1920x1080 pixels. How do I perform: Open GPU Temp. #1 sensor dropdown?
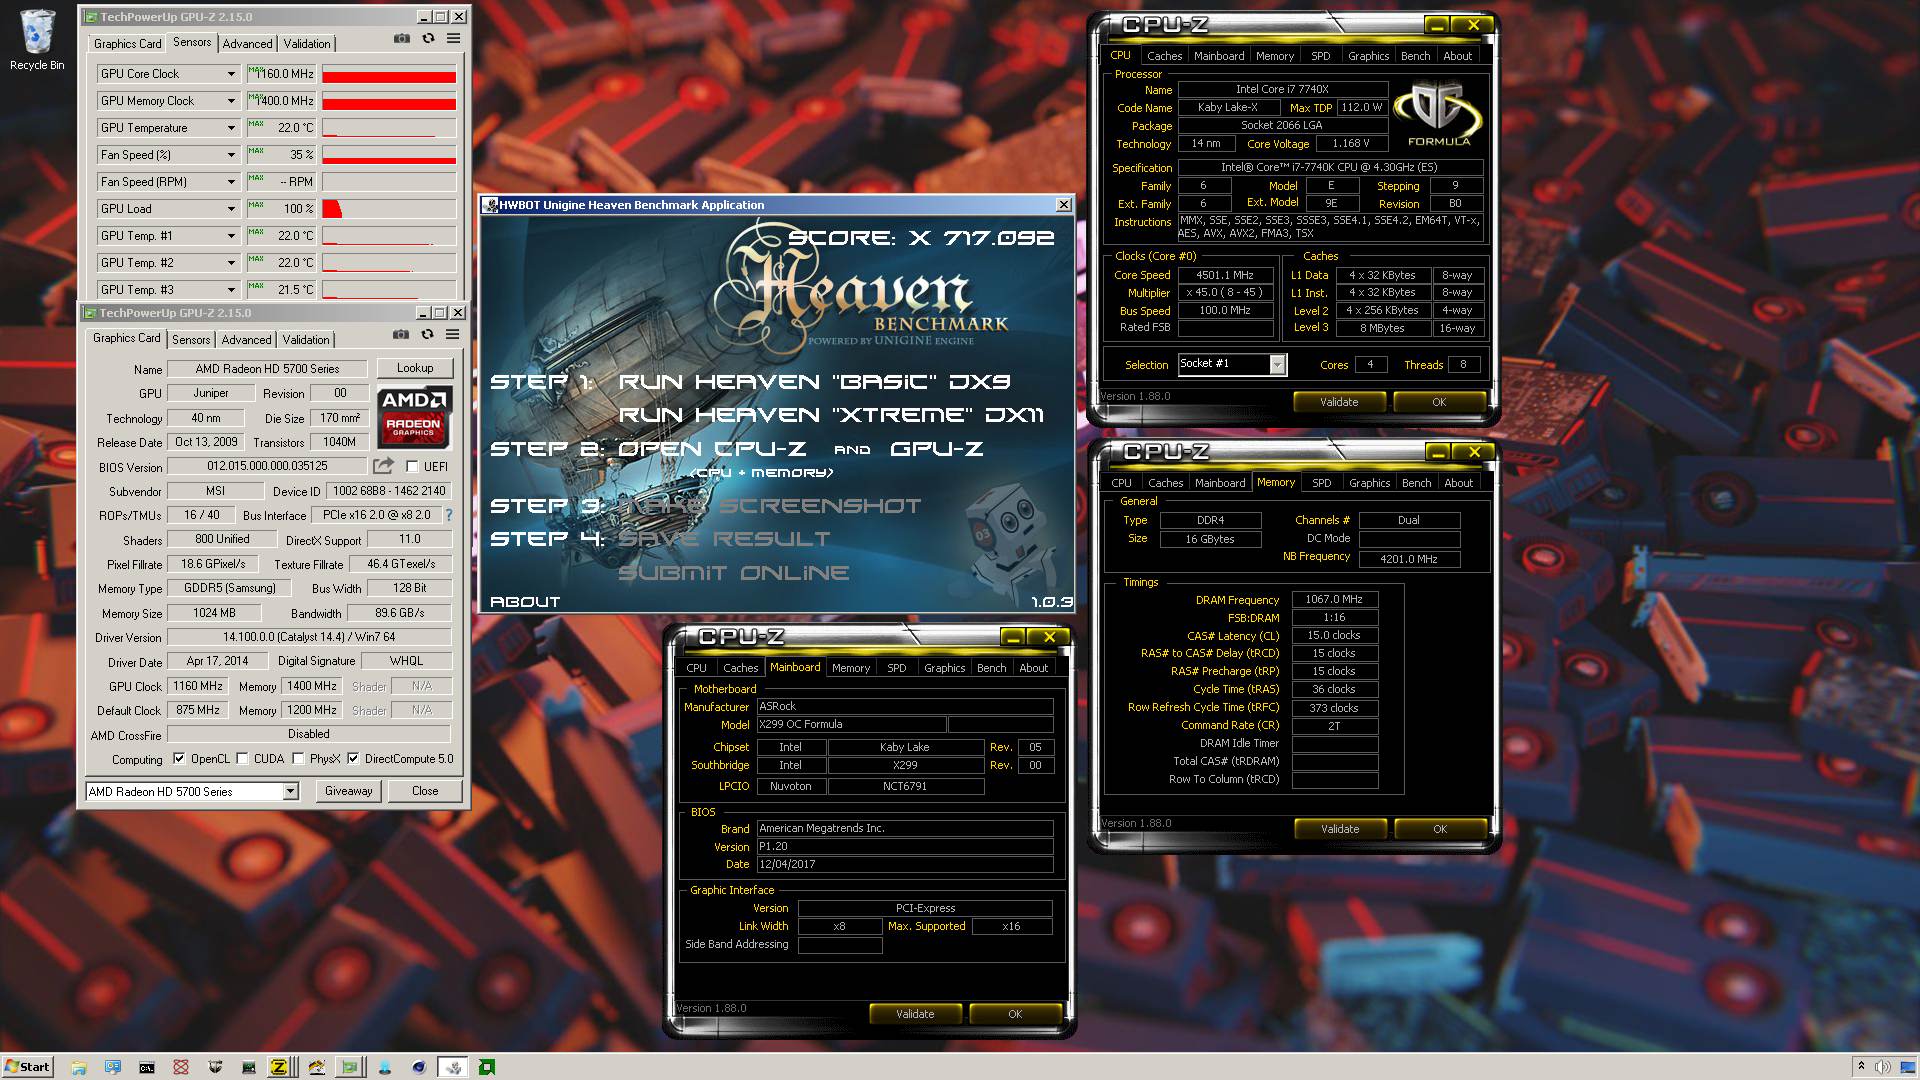pos(231,236)
